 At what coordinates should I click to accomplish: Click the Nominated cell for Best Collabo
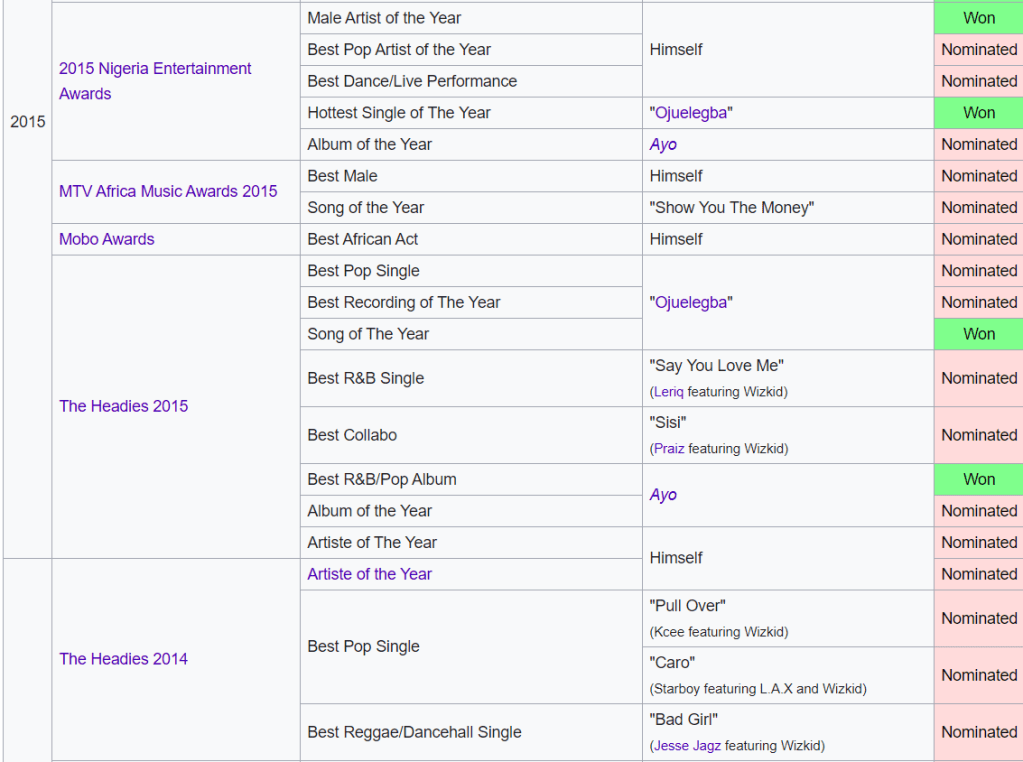(x=978, y=435)
